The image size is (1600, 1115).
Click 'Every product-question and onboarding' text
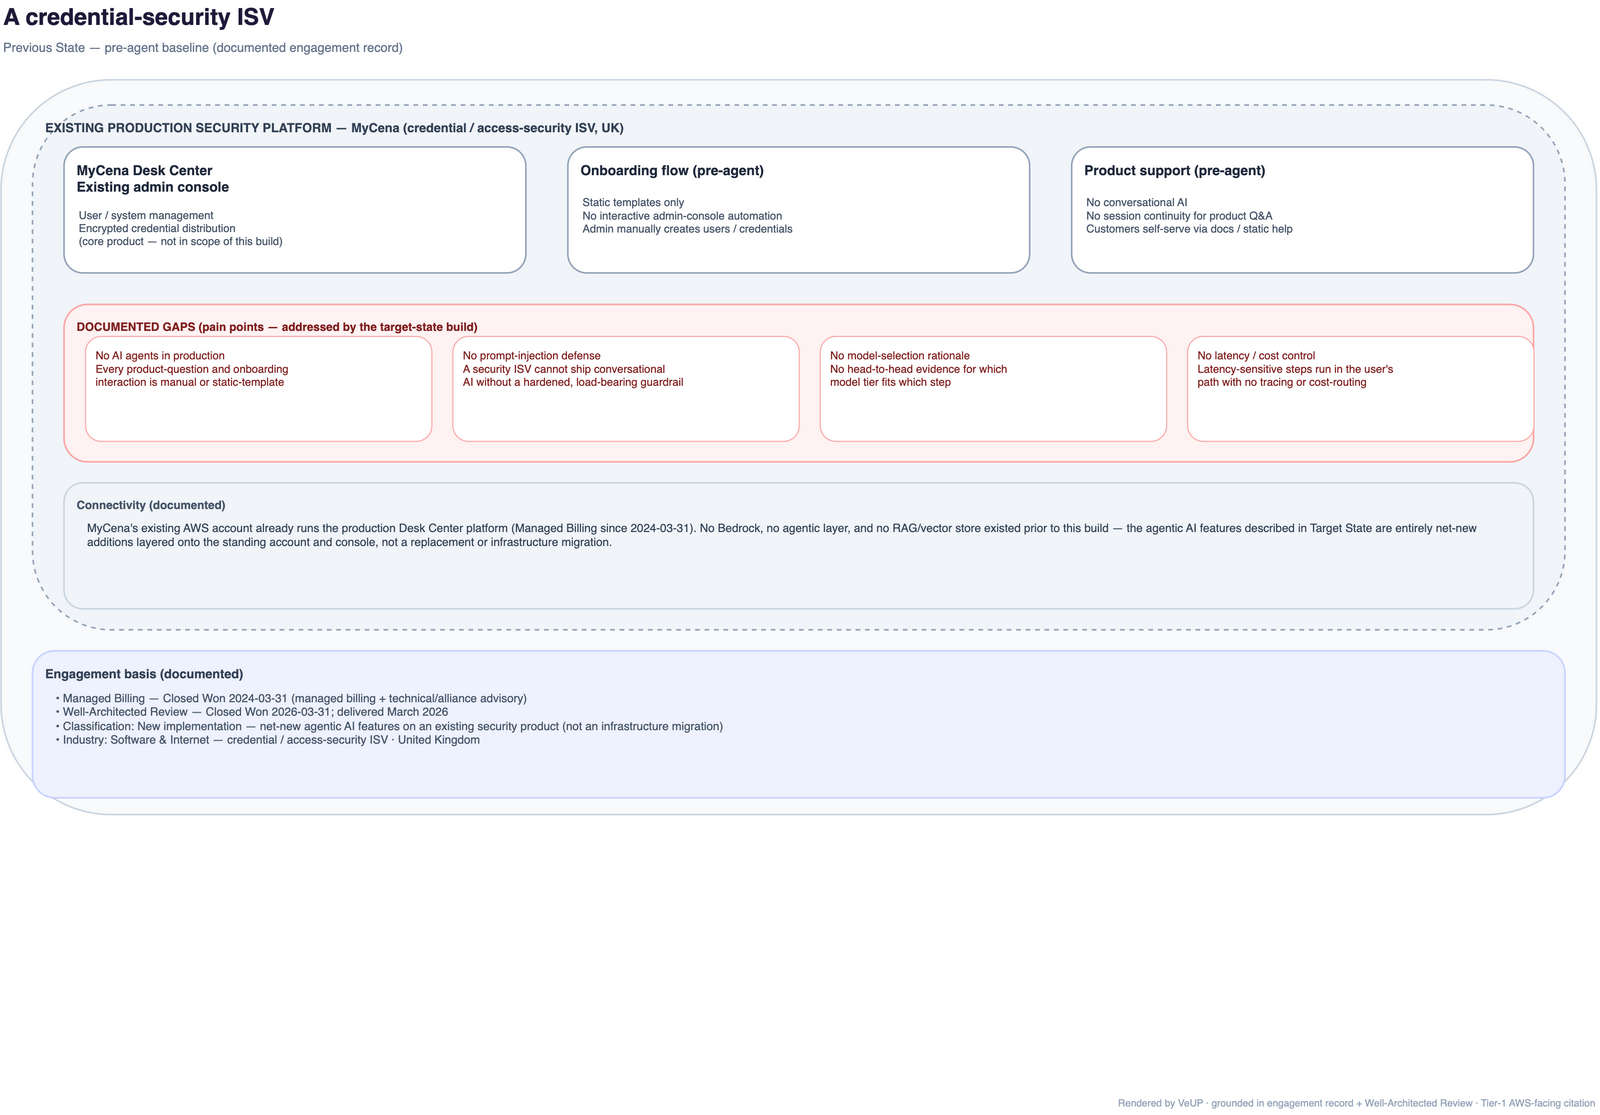click(192, 369)
